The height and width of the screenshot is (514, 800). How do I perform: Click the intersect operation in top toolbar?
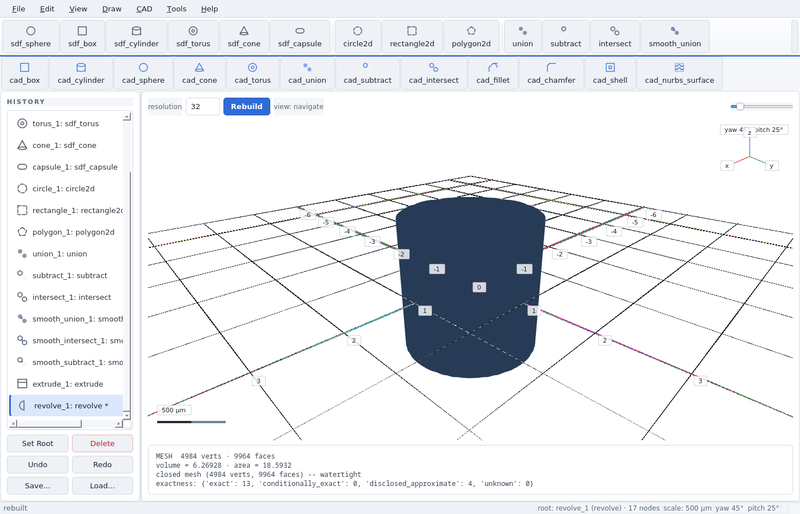click(x=615, y=37)
